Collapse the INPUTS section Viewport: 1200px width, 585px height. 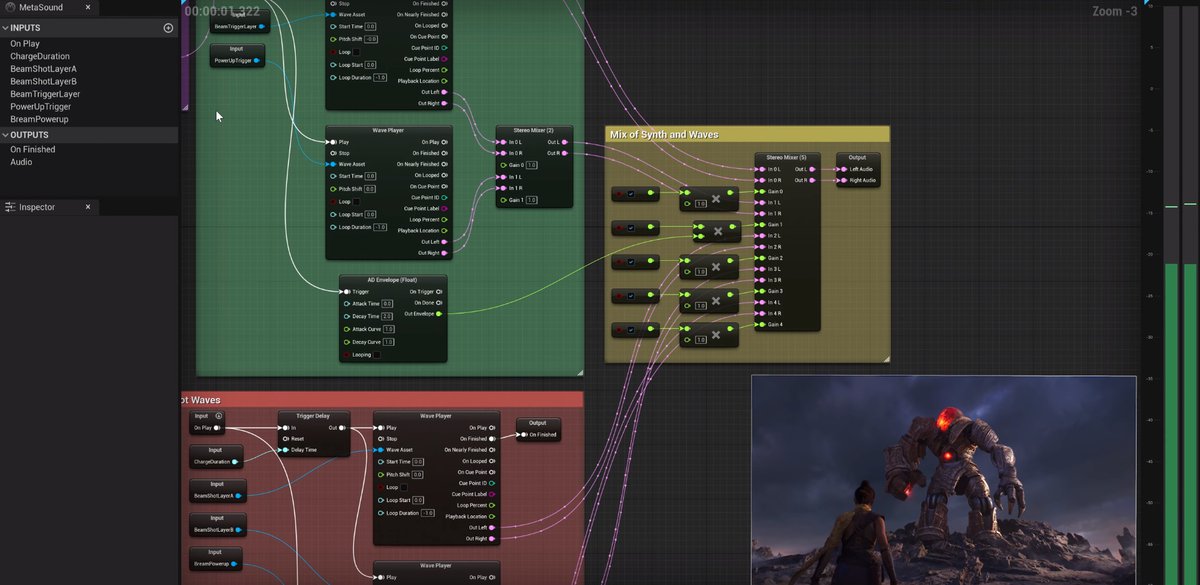5,28
